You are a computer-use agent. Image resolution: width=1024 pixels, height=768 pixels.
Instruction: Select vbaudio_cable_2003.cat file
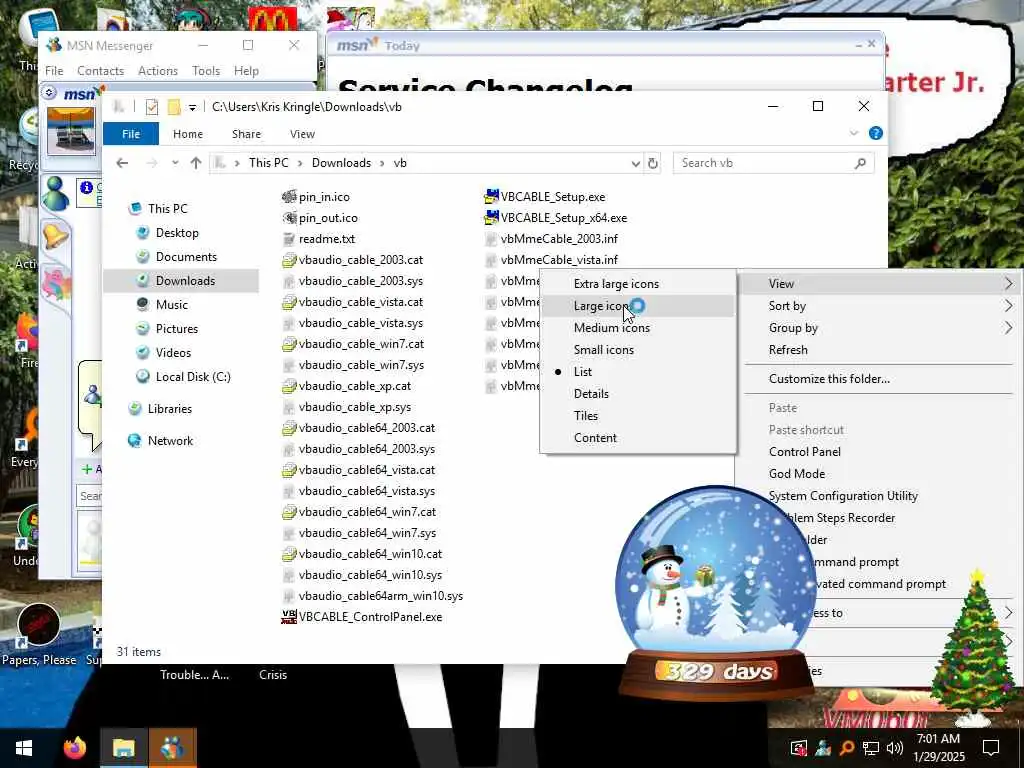[x=353, y=260]
